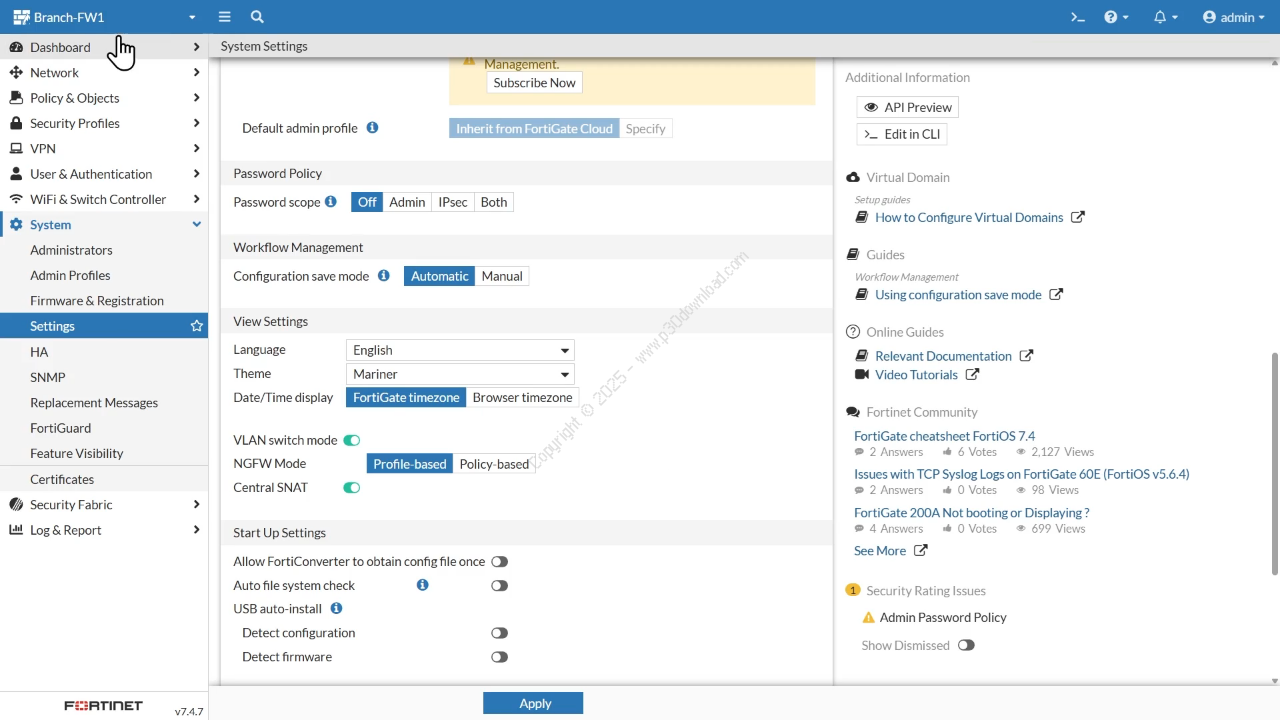Click info icon for Auto file system check
Viewport: 1280px width, 720px height.
[423, 585]
